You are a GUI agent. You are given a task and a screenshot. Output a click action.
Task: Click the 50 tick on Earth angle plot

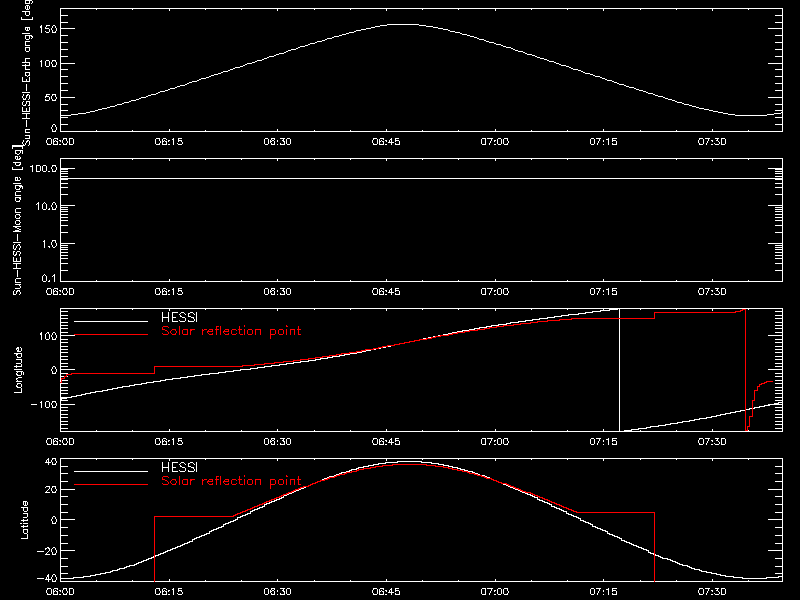[51, 97]
